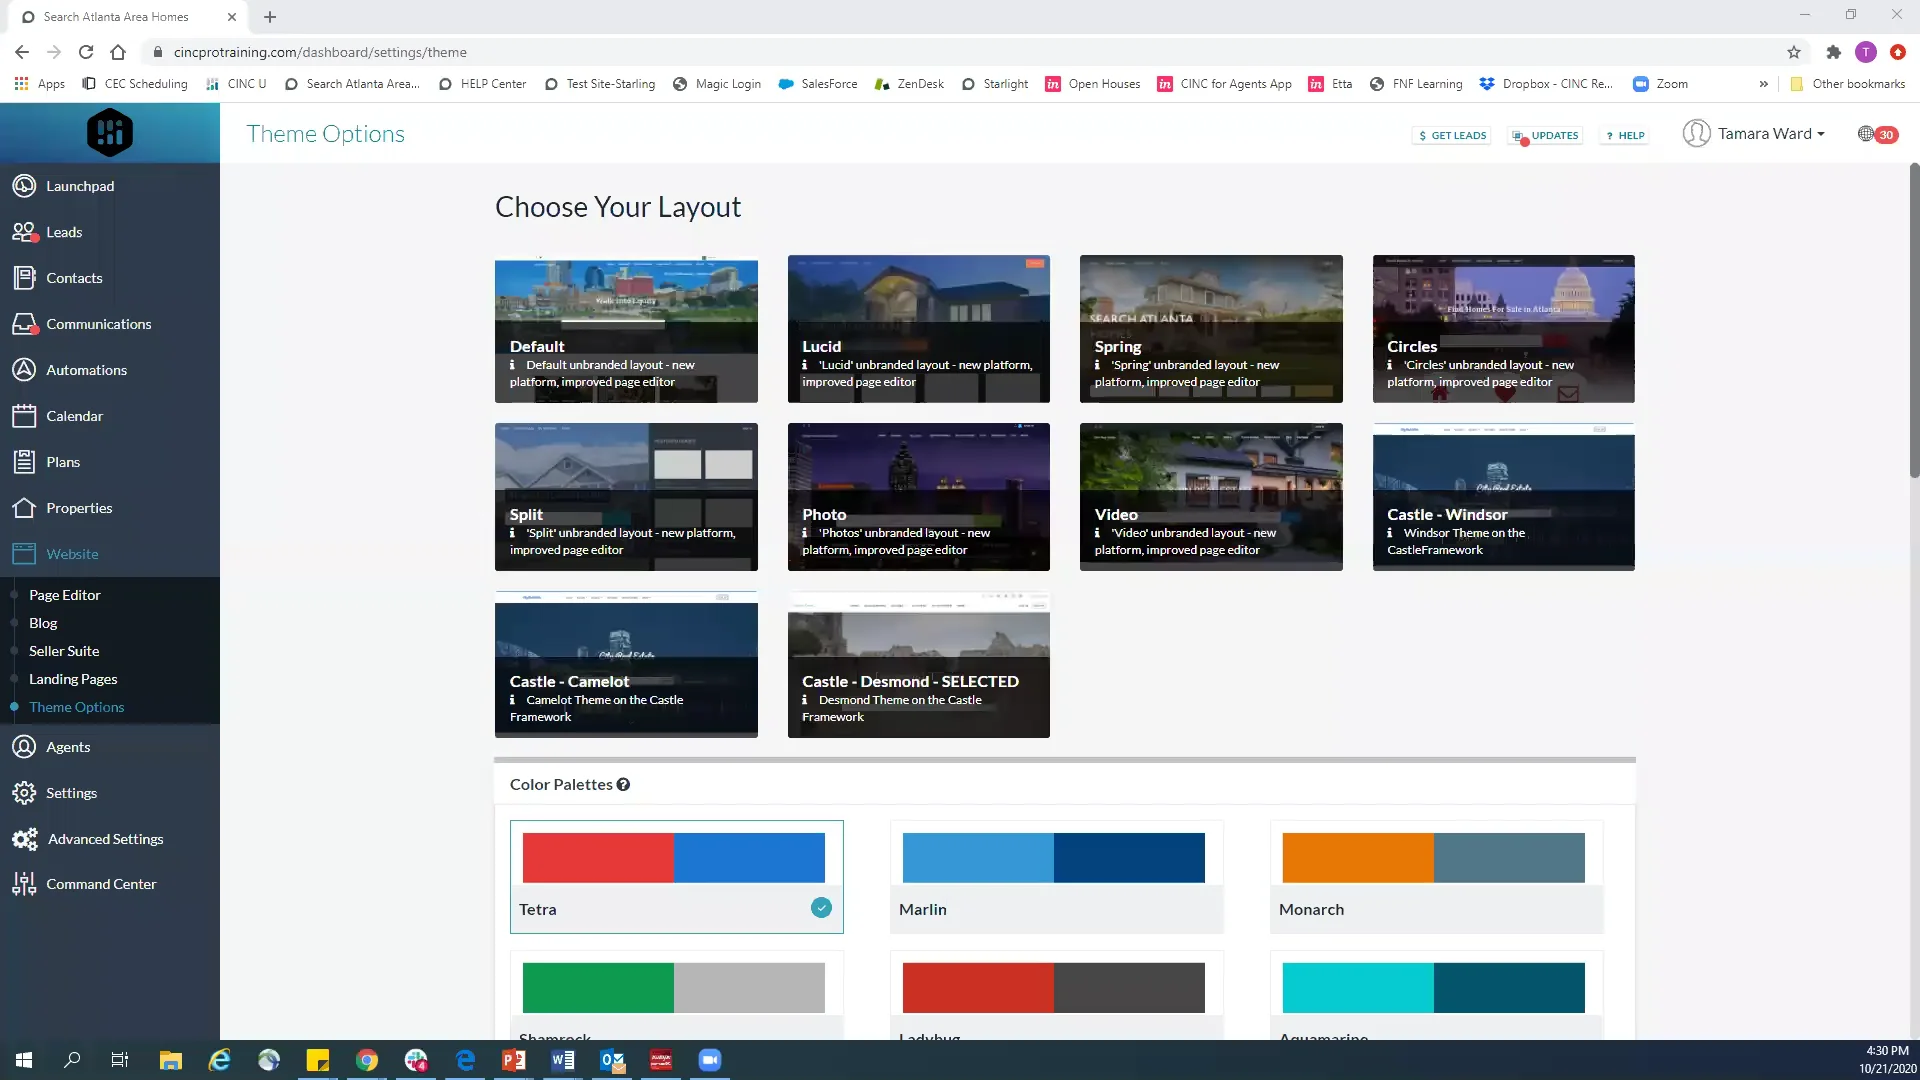Open Properties in sidebar

[78, 508]
